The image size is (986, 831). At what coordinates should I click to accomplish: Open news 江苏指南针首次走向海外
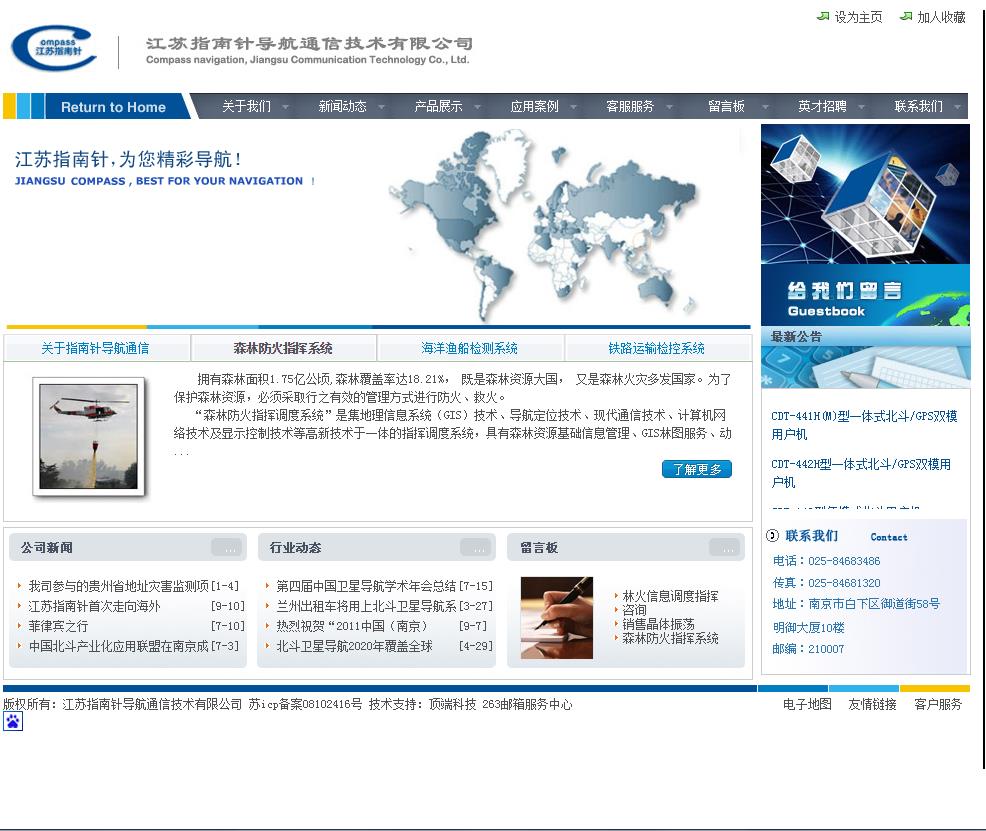click(94, 606)
